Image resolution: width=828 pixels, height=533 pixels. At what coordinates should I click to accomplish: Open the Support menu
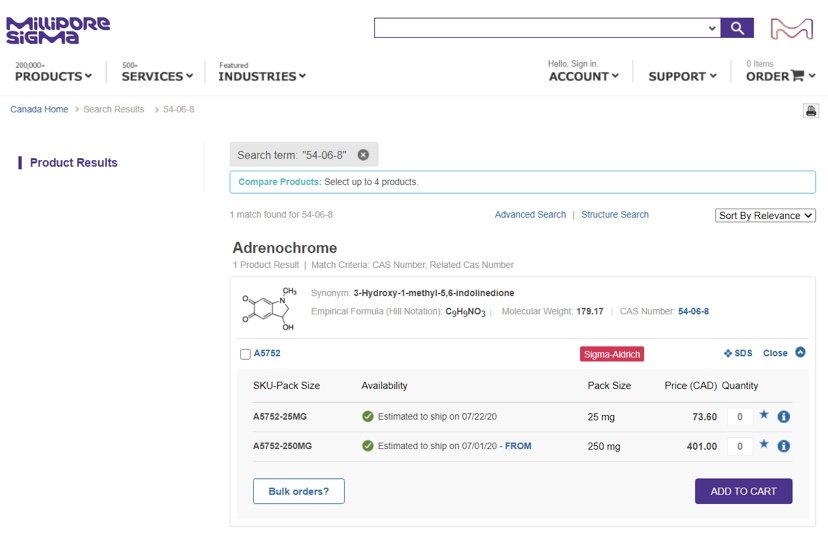[x=682, y=76]
